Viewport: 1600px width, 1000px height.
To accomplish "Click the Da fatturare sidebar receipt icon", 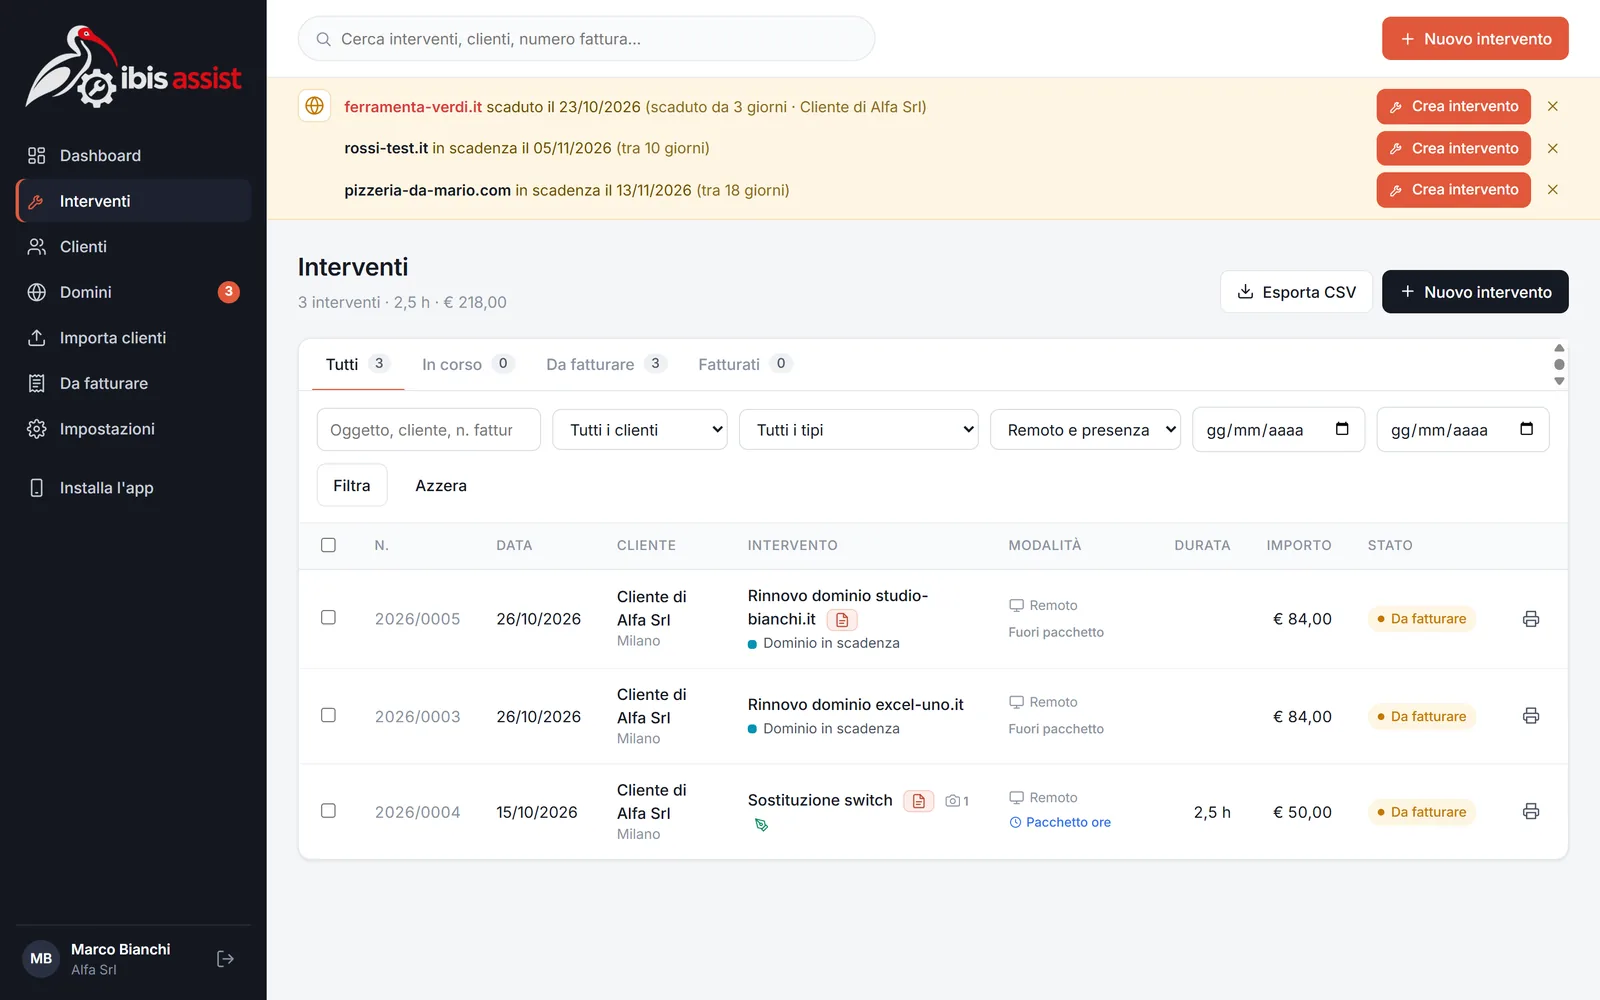I will click(37, 383).
